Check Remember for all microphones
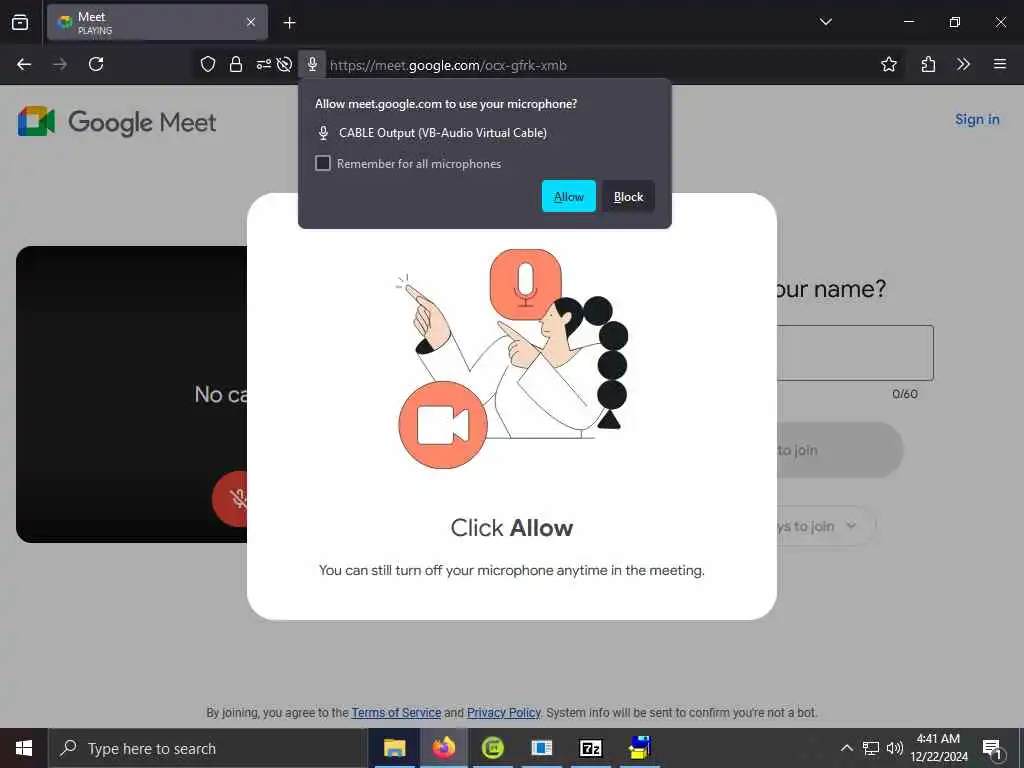1024x768 pixels. (323, 163)
